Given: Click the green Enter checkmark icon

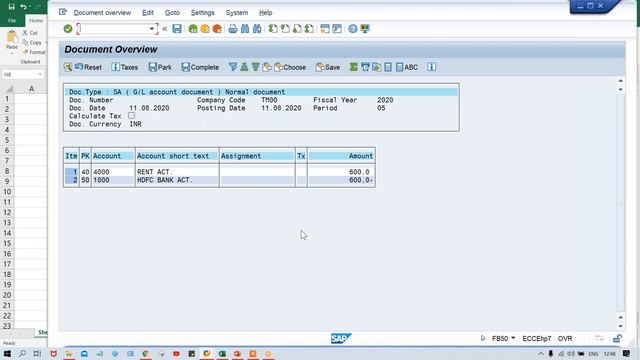Looking at the screenshot, I should click(68, 29).
